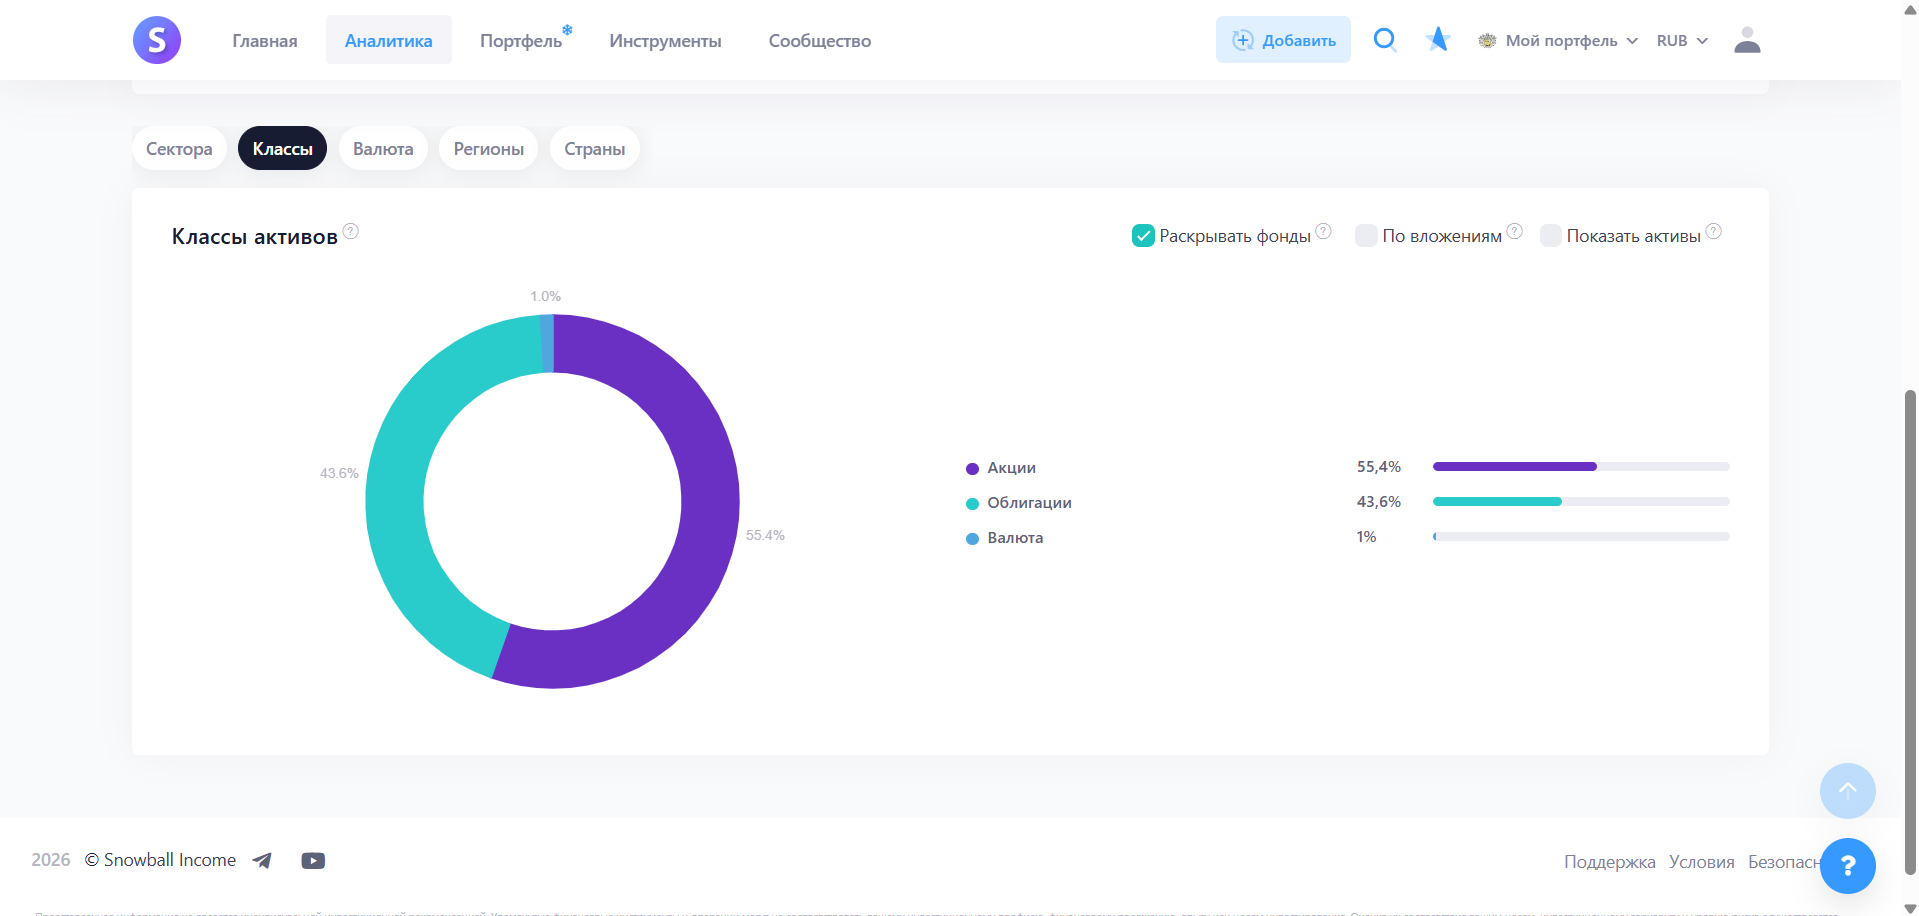Click the Snowball Income logo icon

157,40
